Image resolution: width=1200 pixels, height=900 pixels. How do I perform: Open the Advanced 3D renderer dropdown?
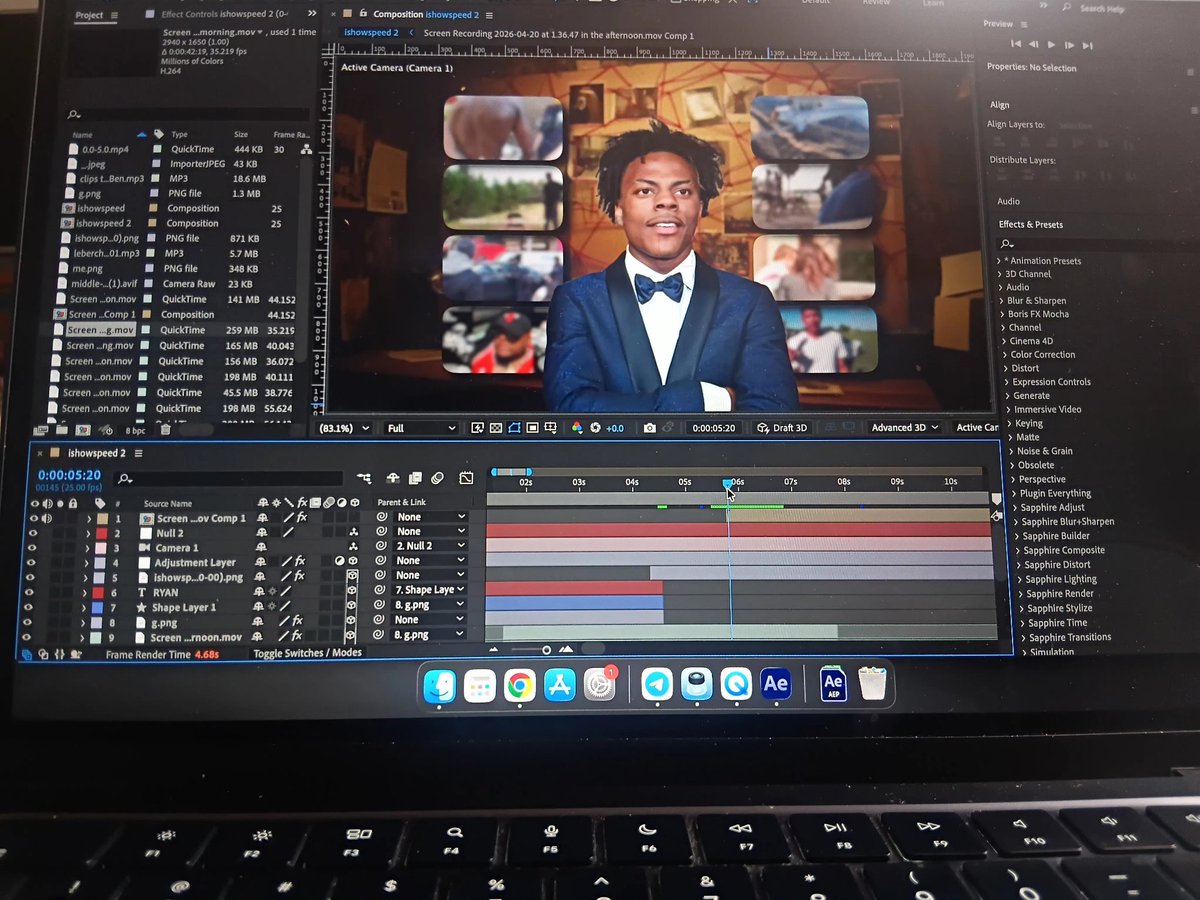pos(906,428)
